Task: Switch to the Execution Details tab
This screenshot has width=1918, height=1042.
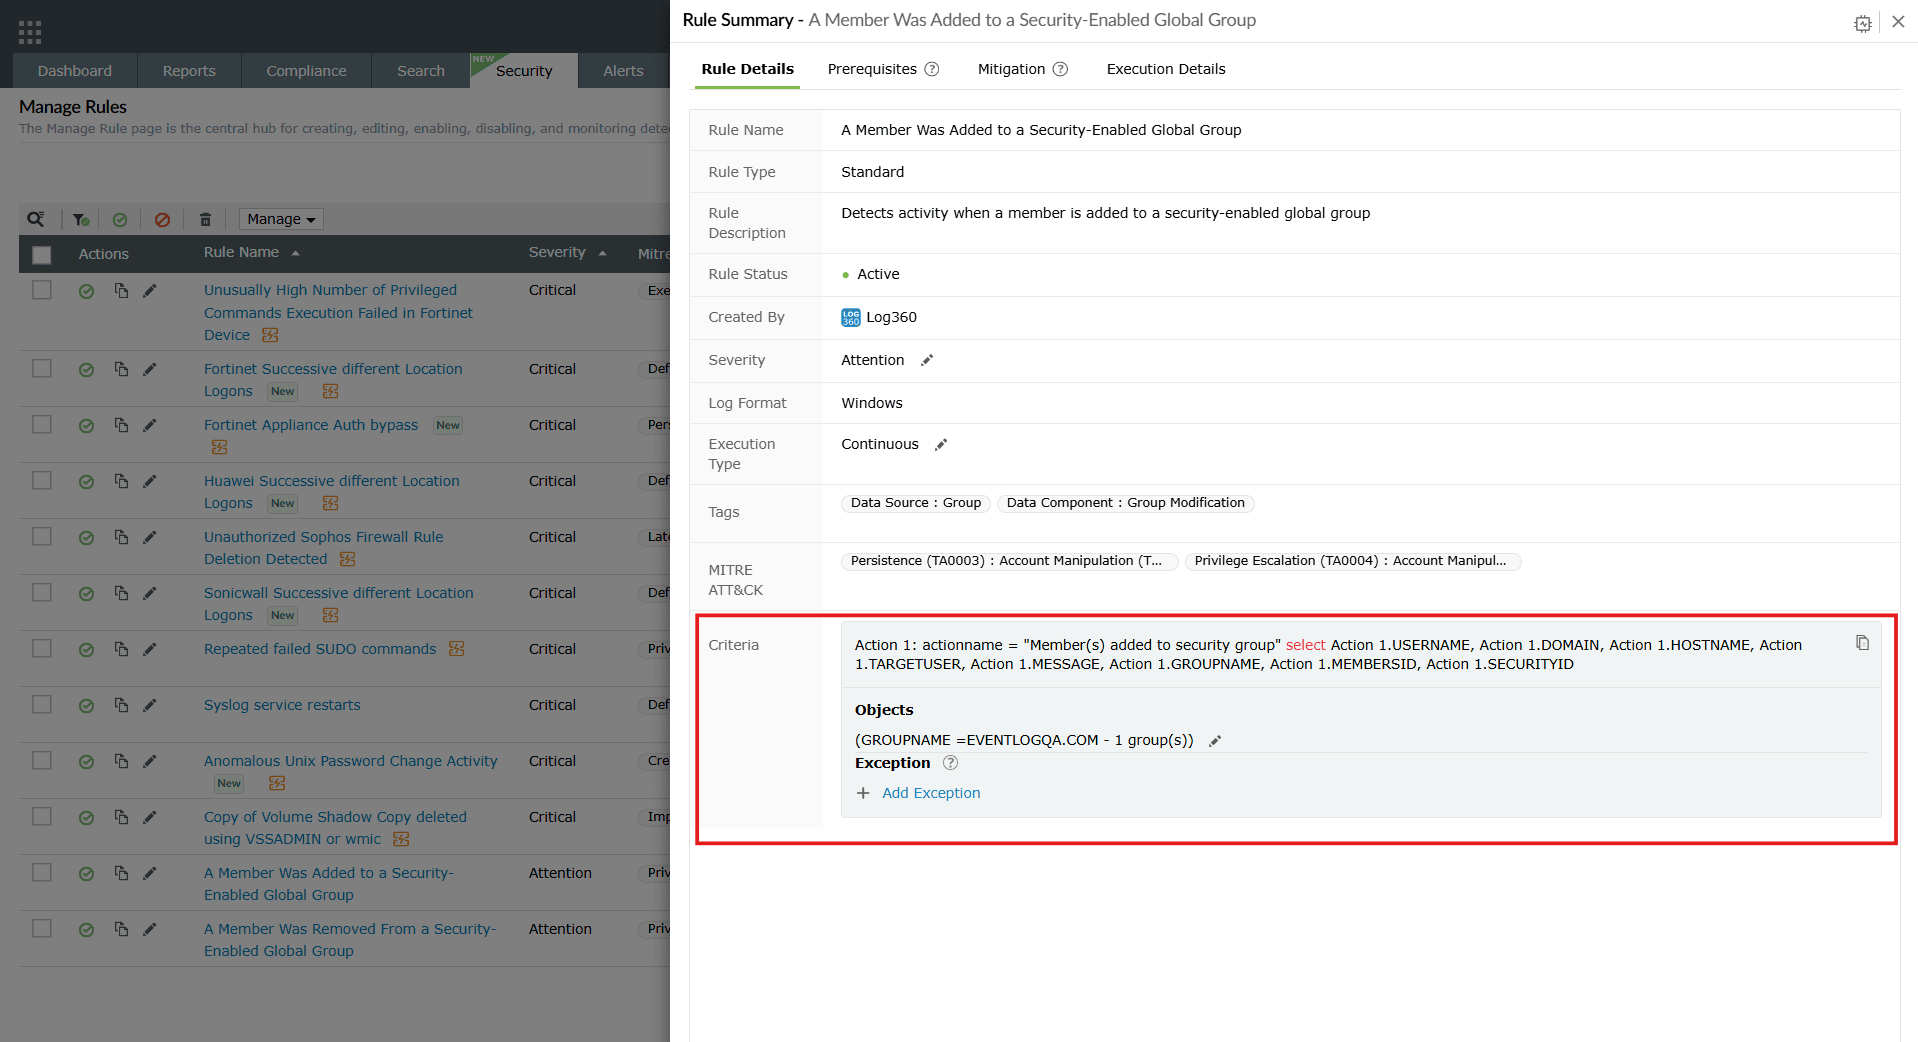Action: (1166, 69)
